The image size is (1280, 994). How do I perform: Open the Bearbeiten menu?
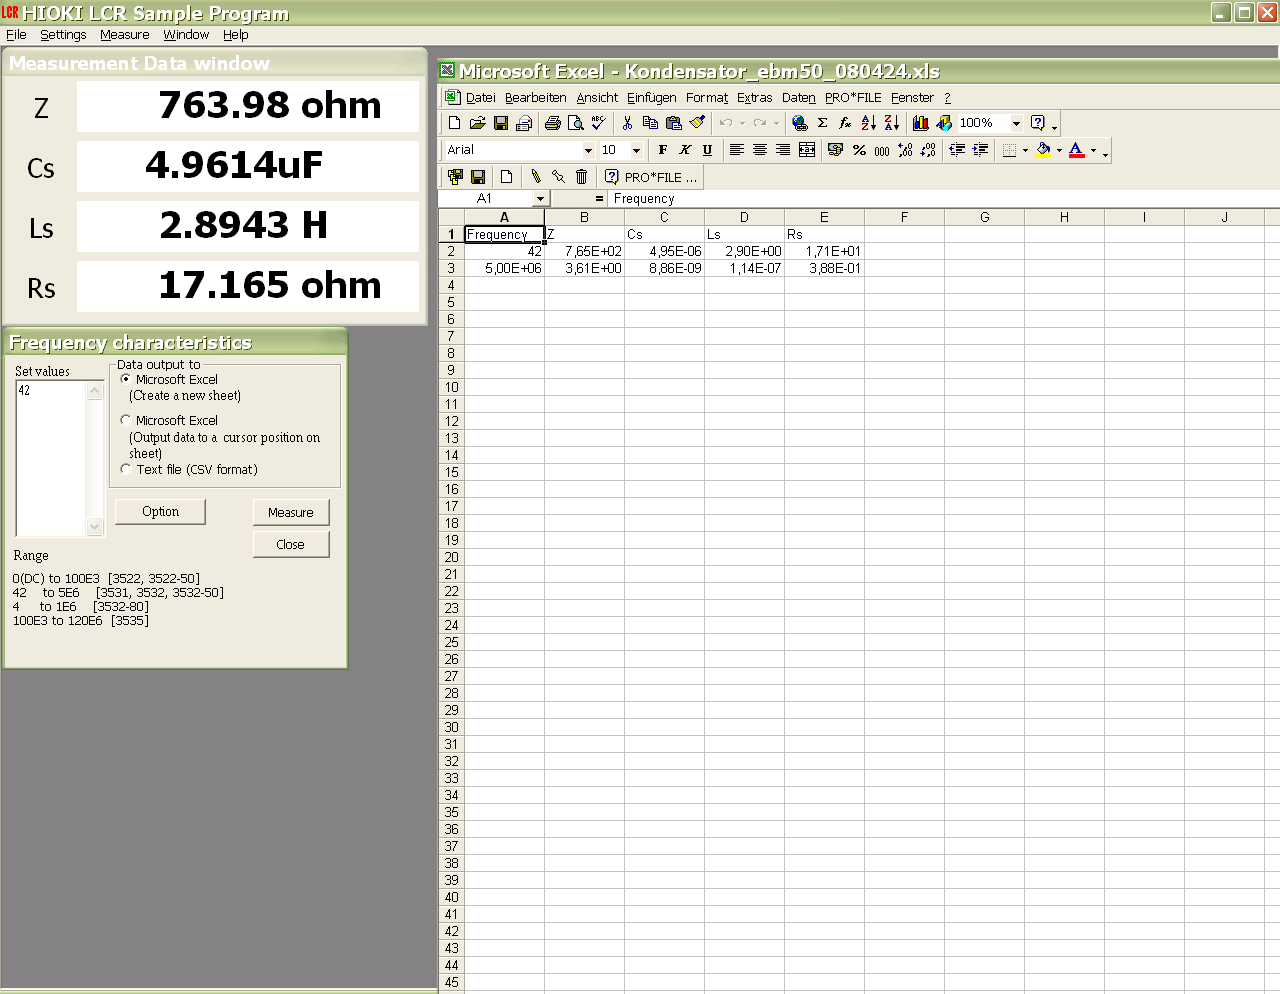pos(536,98)
